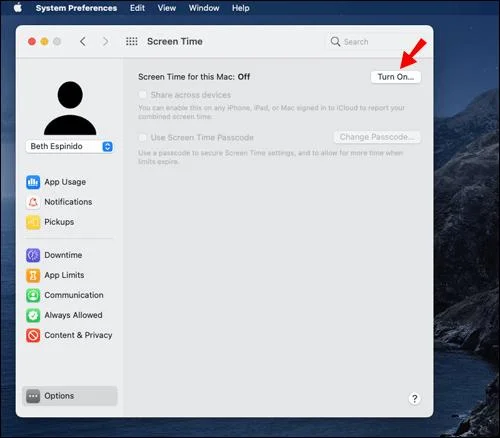Select the Downtime label
The height and width of the screenshot is (438, 500).
(63, 255)
